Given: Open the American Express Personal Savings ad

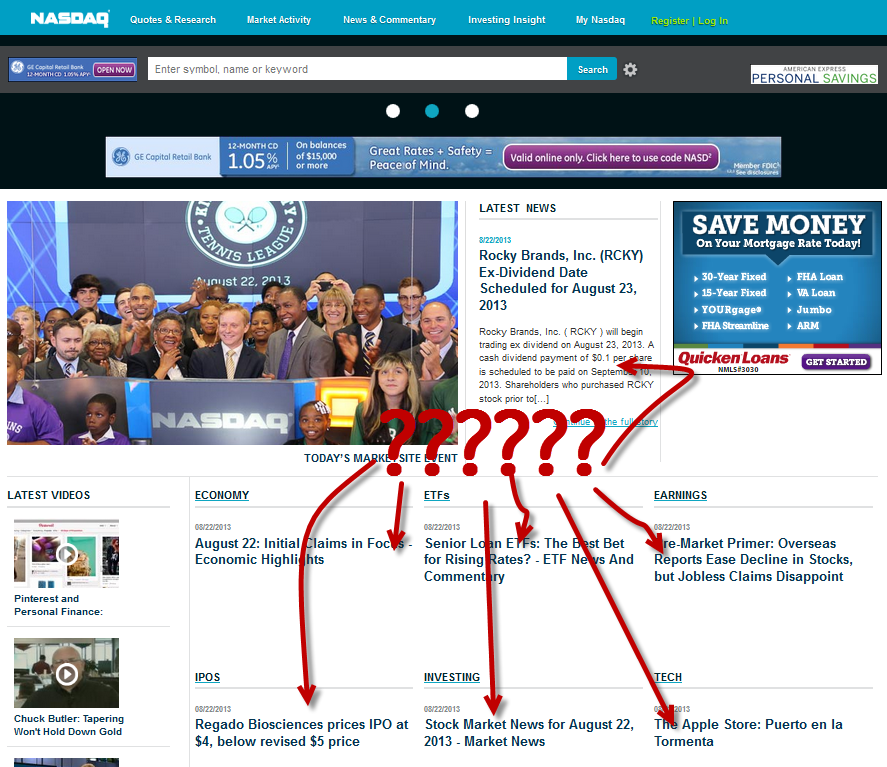Looking at the screenshot, I should (x=814, y=75).
